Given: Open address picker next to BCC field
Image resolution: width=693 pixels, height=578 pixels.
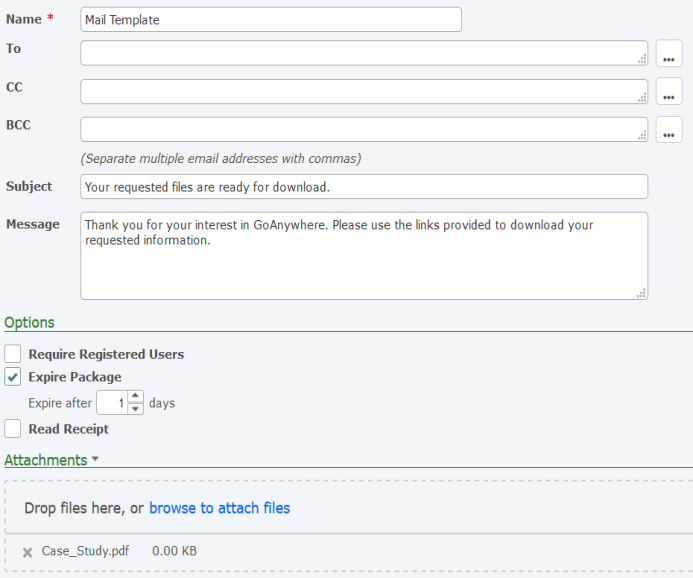Looking at the screenshot, I should click(669, 130).
